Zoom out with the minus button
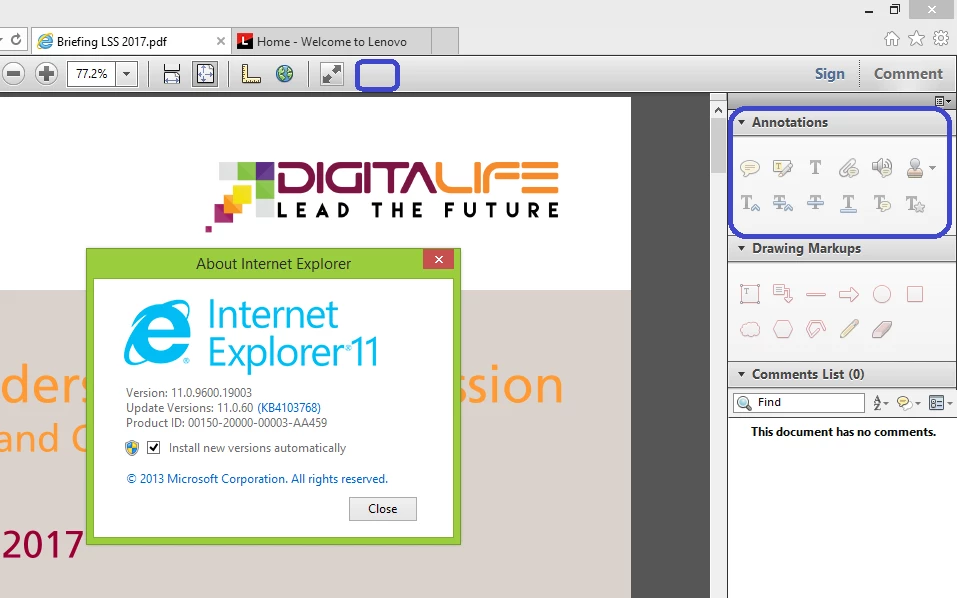The image size is (957, 598). (x=13, y=74)
